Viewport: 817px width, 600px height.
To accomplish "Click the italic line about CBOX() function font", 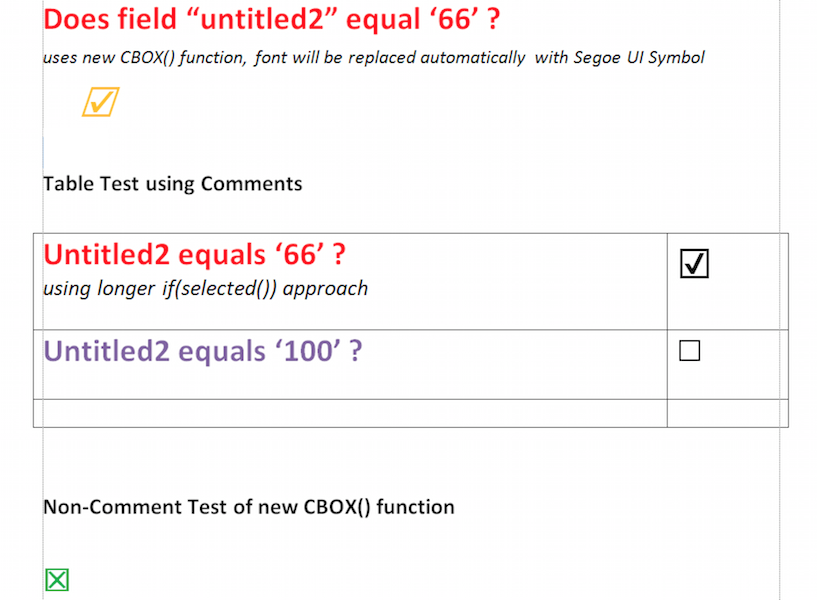I will pyautogui.click(x=374, y=57).
